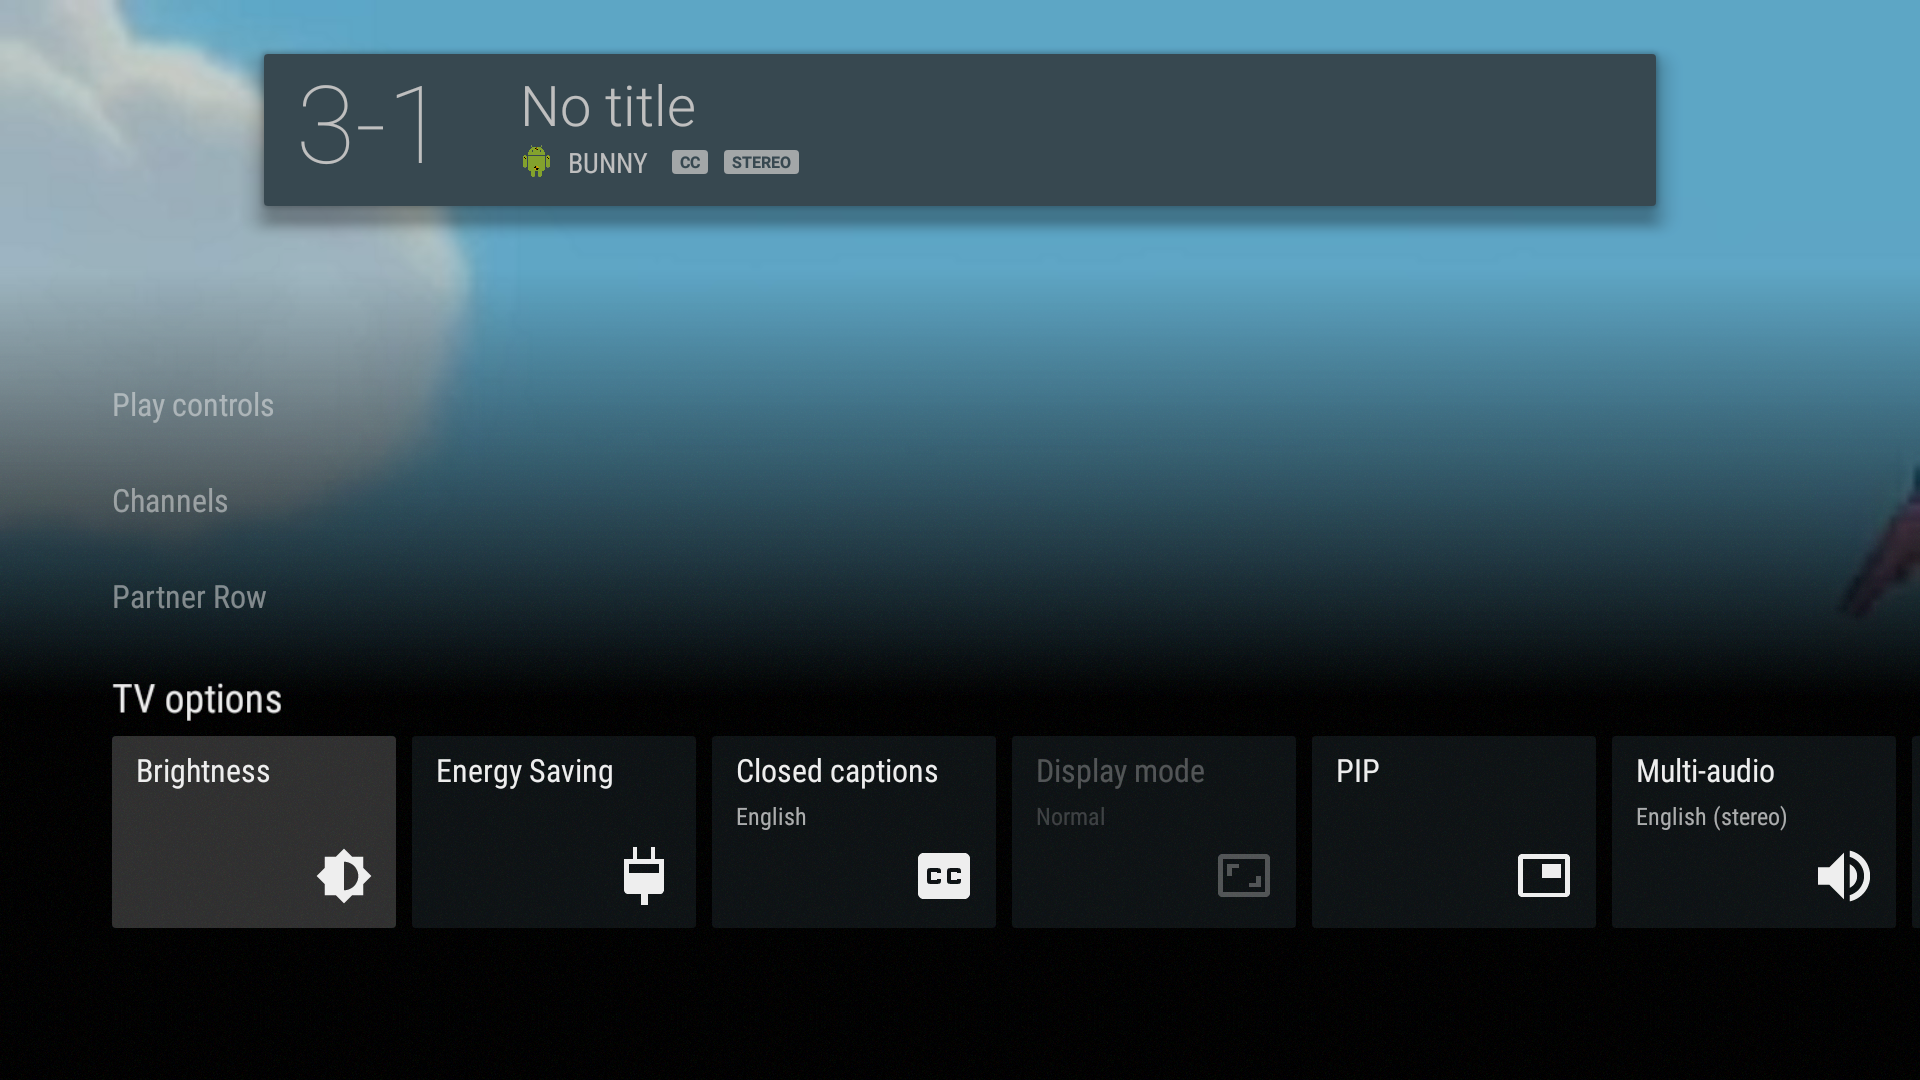1920x1080 pixels.
Task: Click the Partner Row option
Action: coord(189,597)
